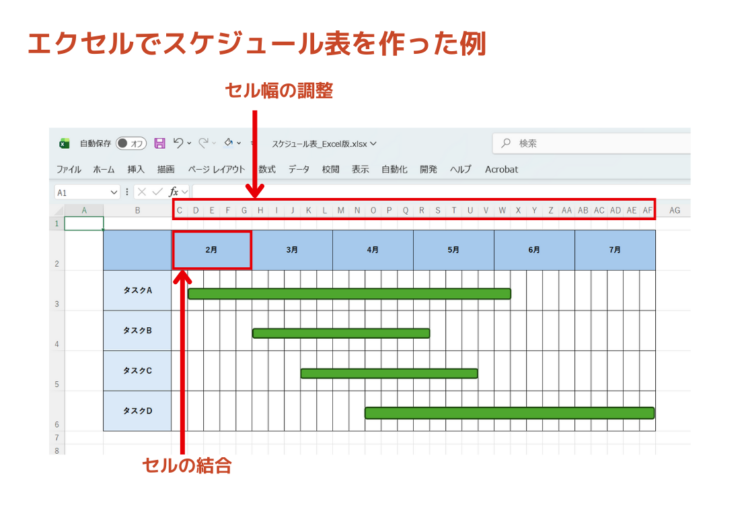This screenshot has width=740, height=505.
Task: Click the タスクC label cell
Action: (x=137, y=370)
